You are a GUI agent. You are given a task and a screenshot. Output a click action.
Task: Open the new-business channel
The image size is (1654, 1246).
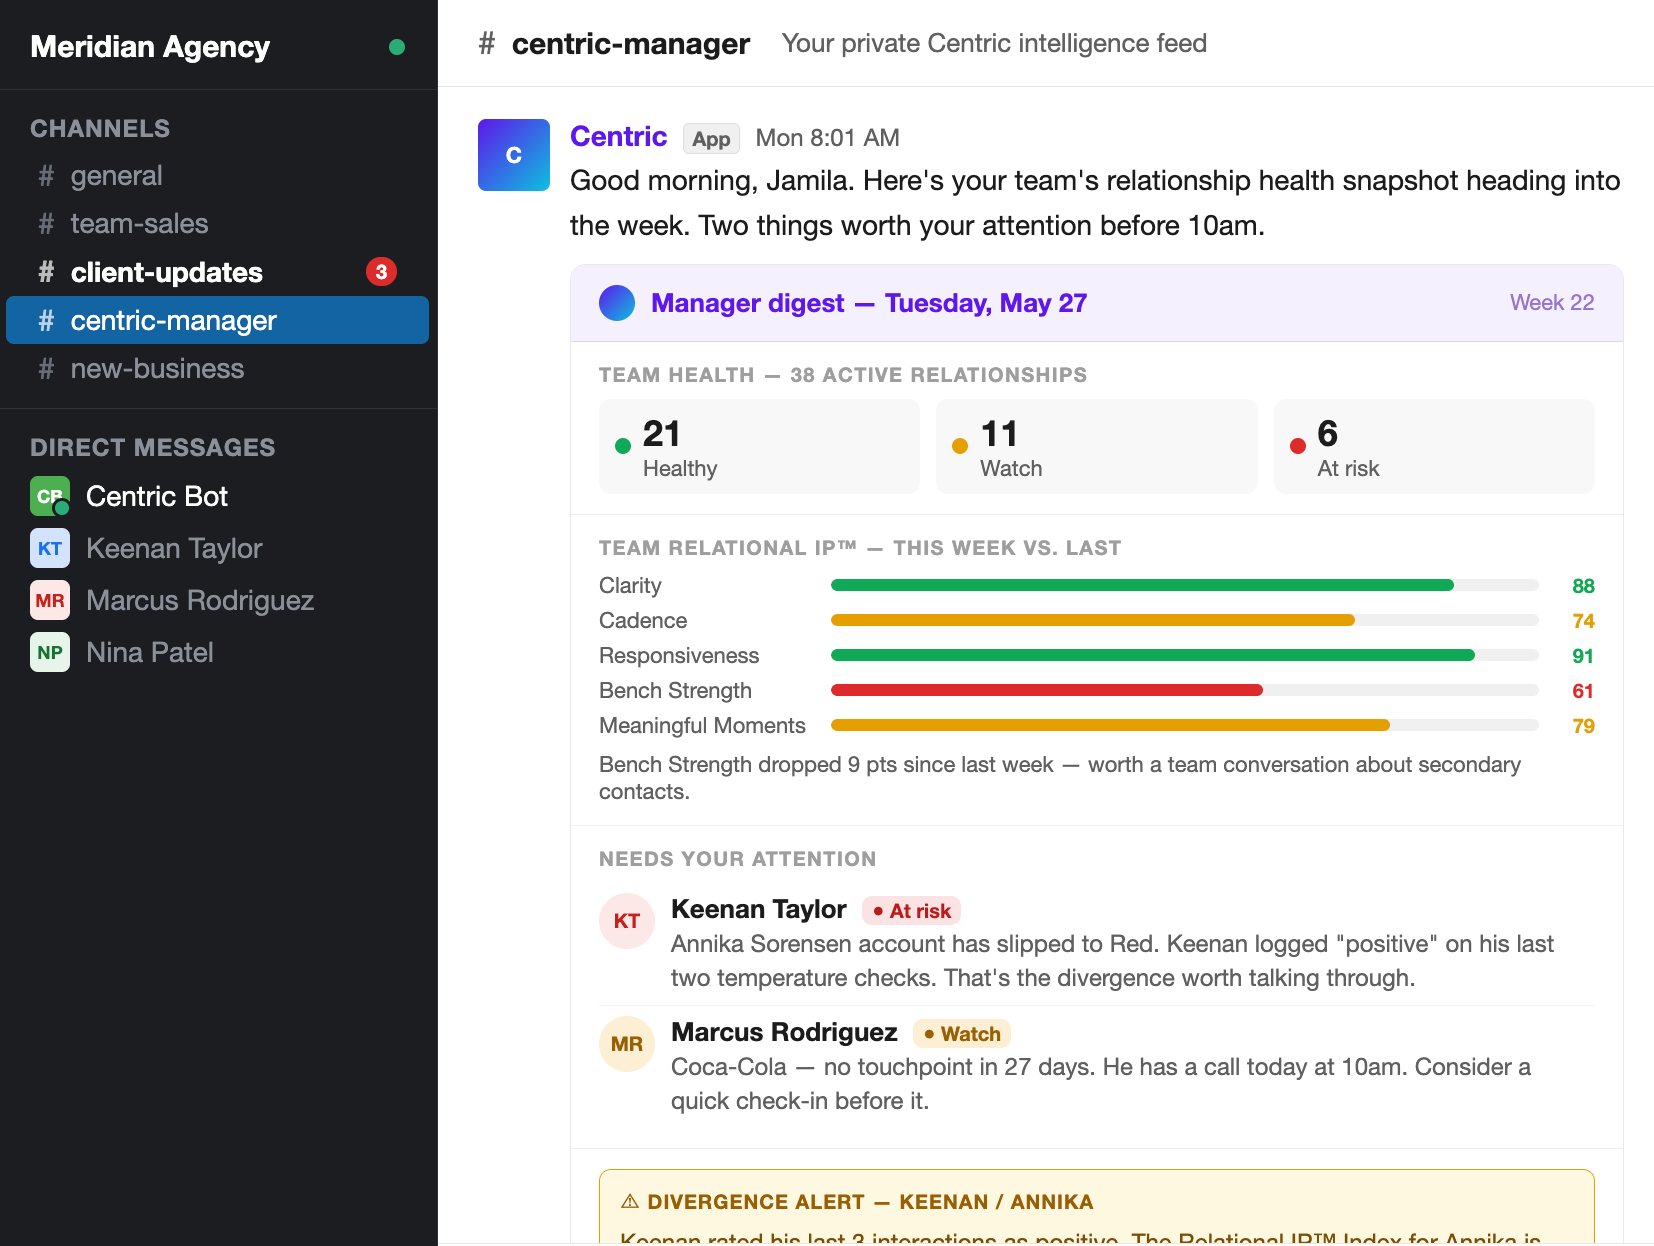point(217,368)
